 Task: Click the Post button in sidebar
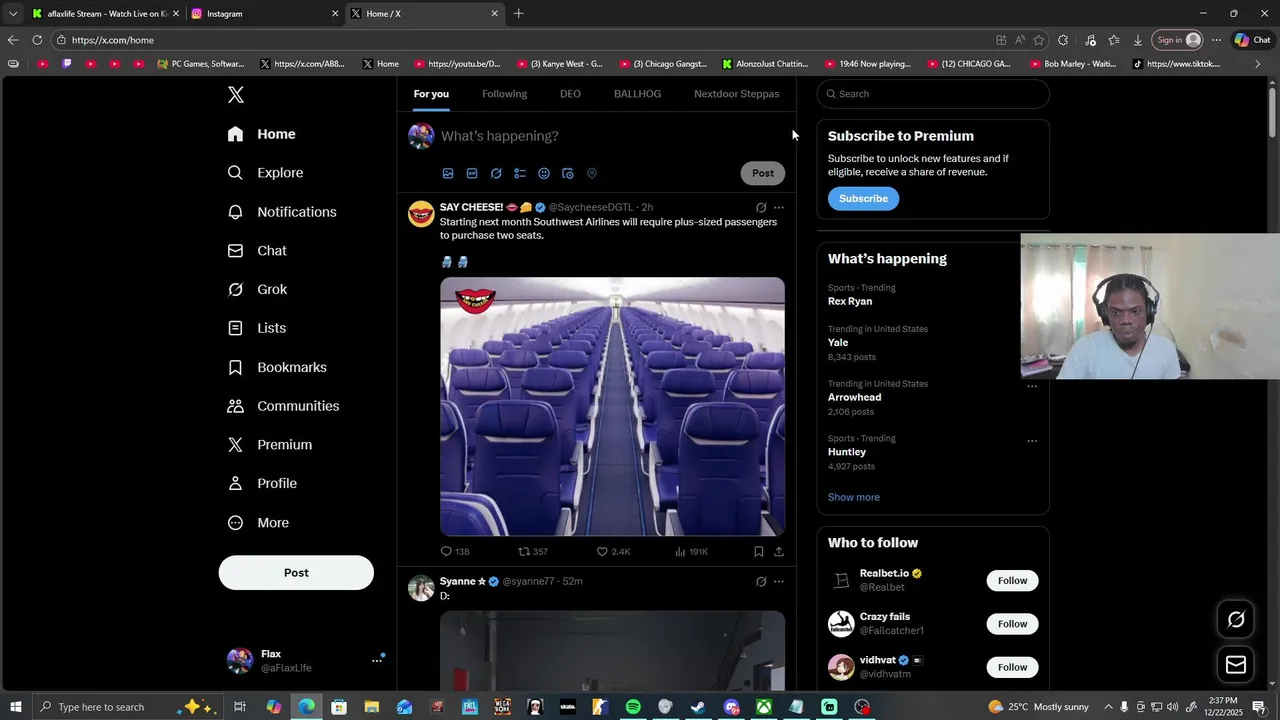(x=296, y=573)
